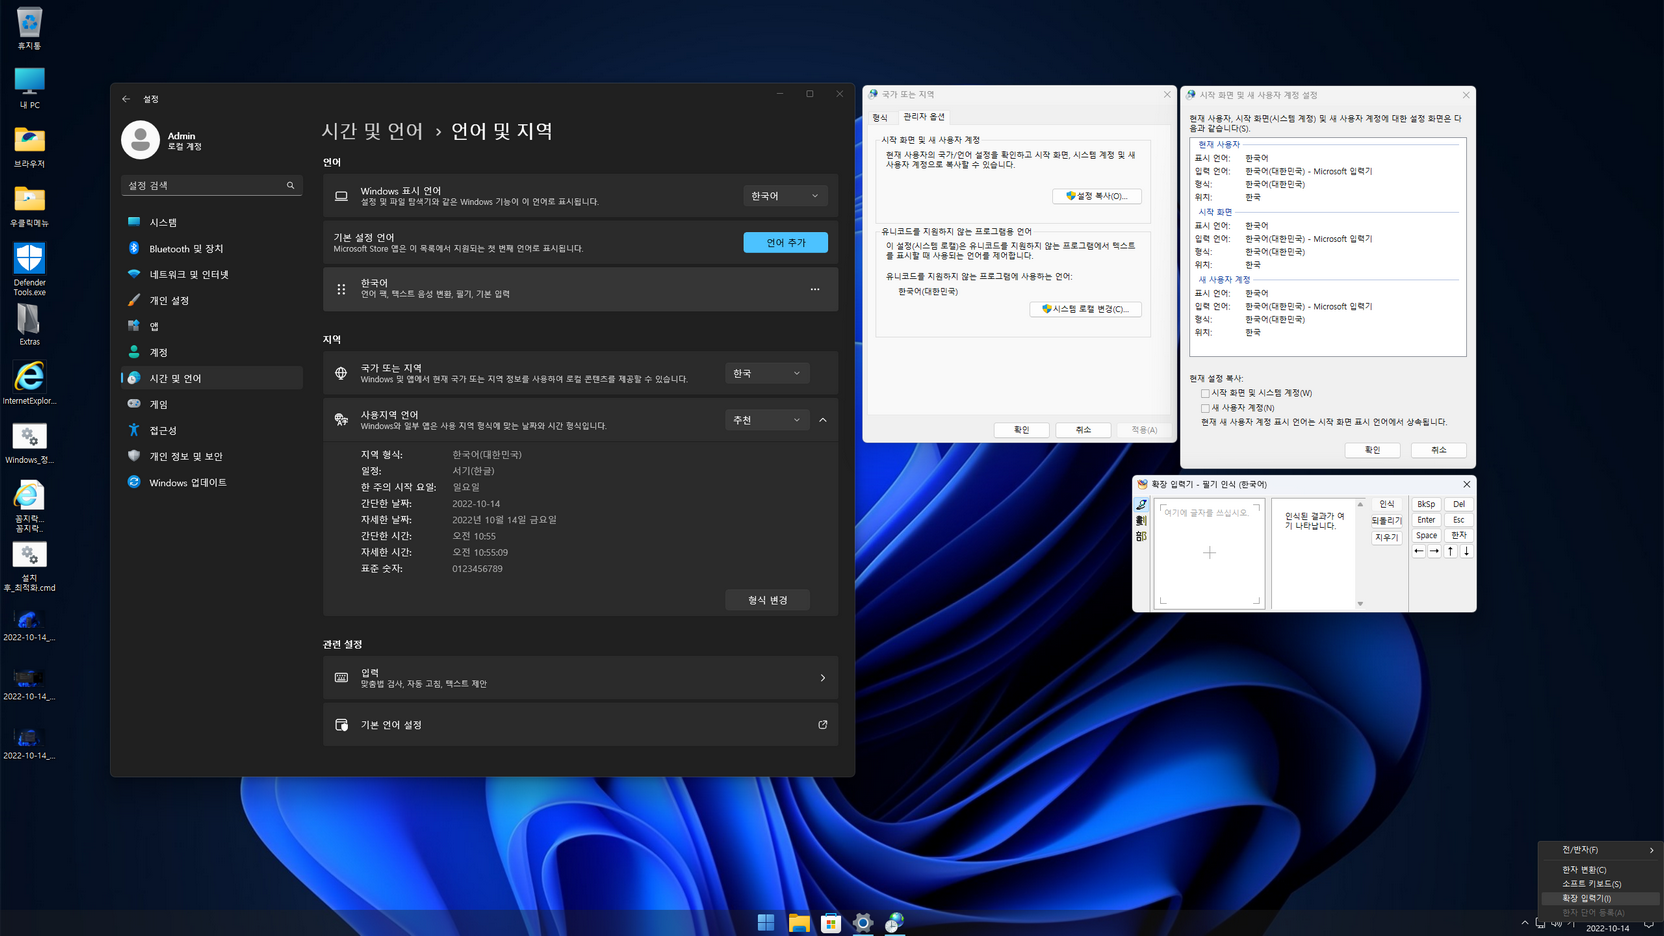Image resolution: width=1664 pixels, height=936 pixels.
Task: Go back with Settings back arrow
Action: click(126, 99)
